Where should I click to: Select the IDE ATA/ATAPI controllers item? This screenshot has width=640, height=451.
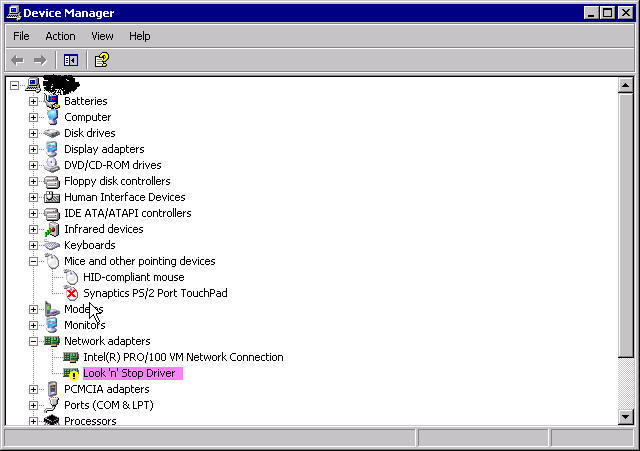tap(127, 213)
